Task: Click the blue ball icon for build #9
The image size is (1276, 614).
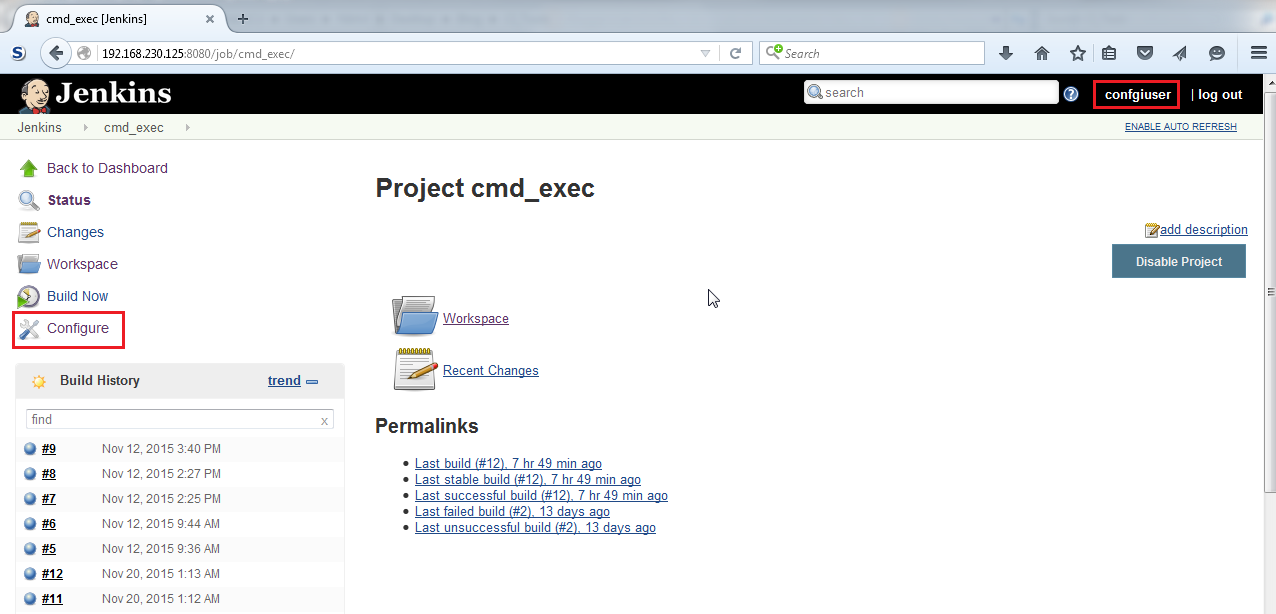Action: pos(30,448)
